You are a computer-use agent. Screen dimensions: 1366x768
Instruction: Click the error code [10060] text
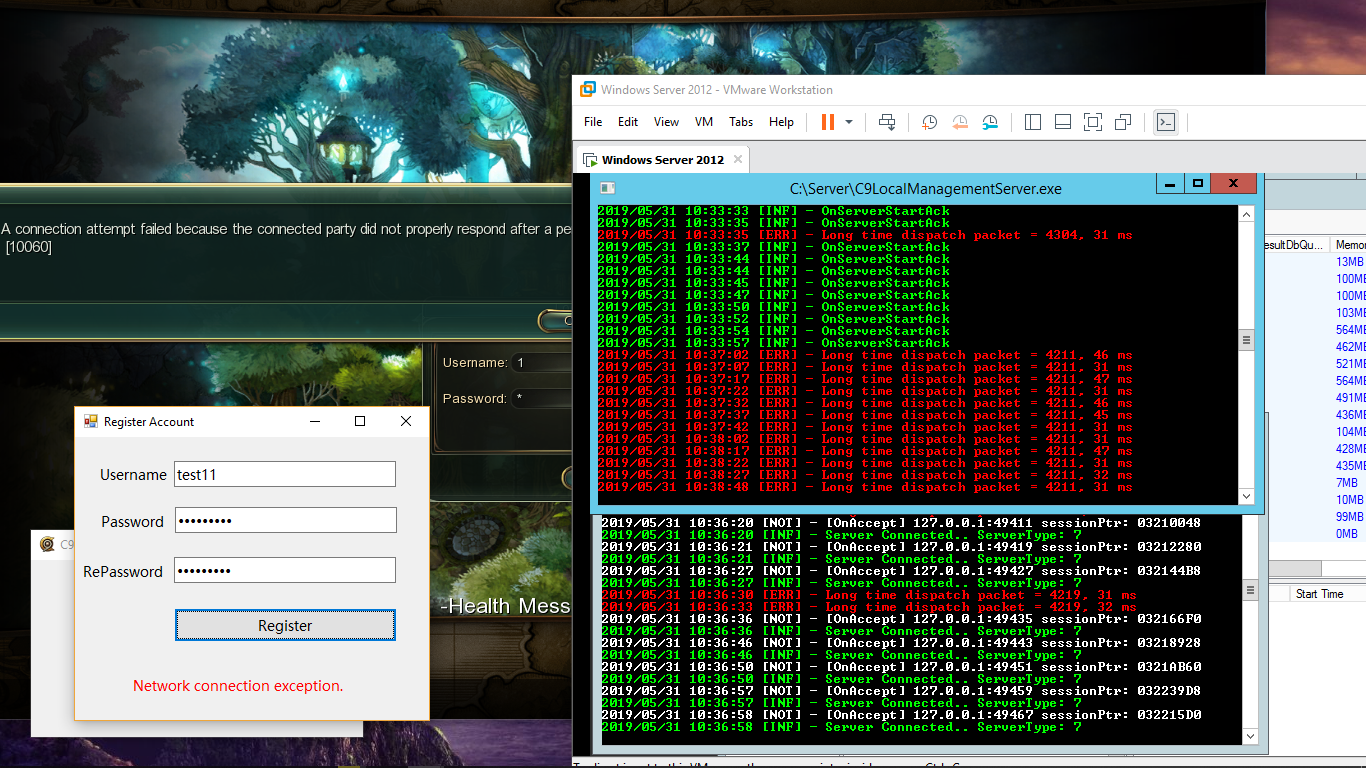pos(28,247)
